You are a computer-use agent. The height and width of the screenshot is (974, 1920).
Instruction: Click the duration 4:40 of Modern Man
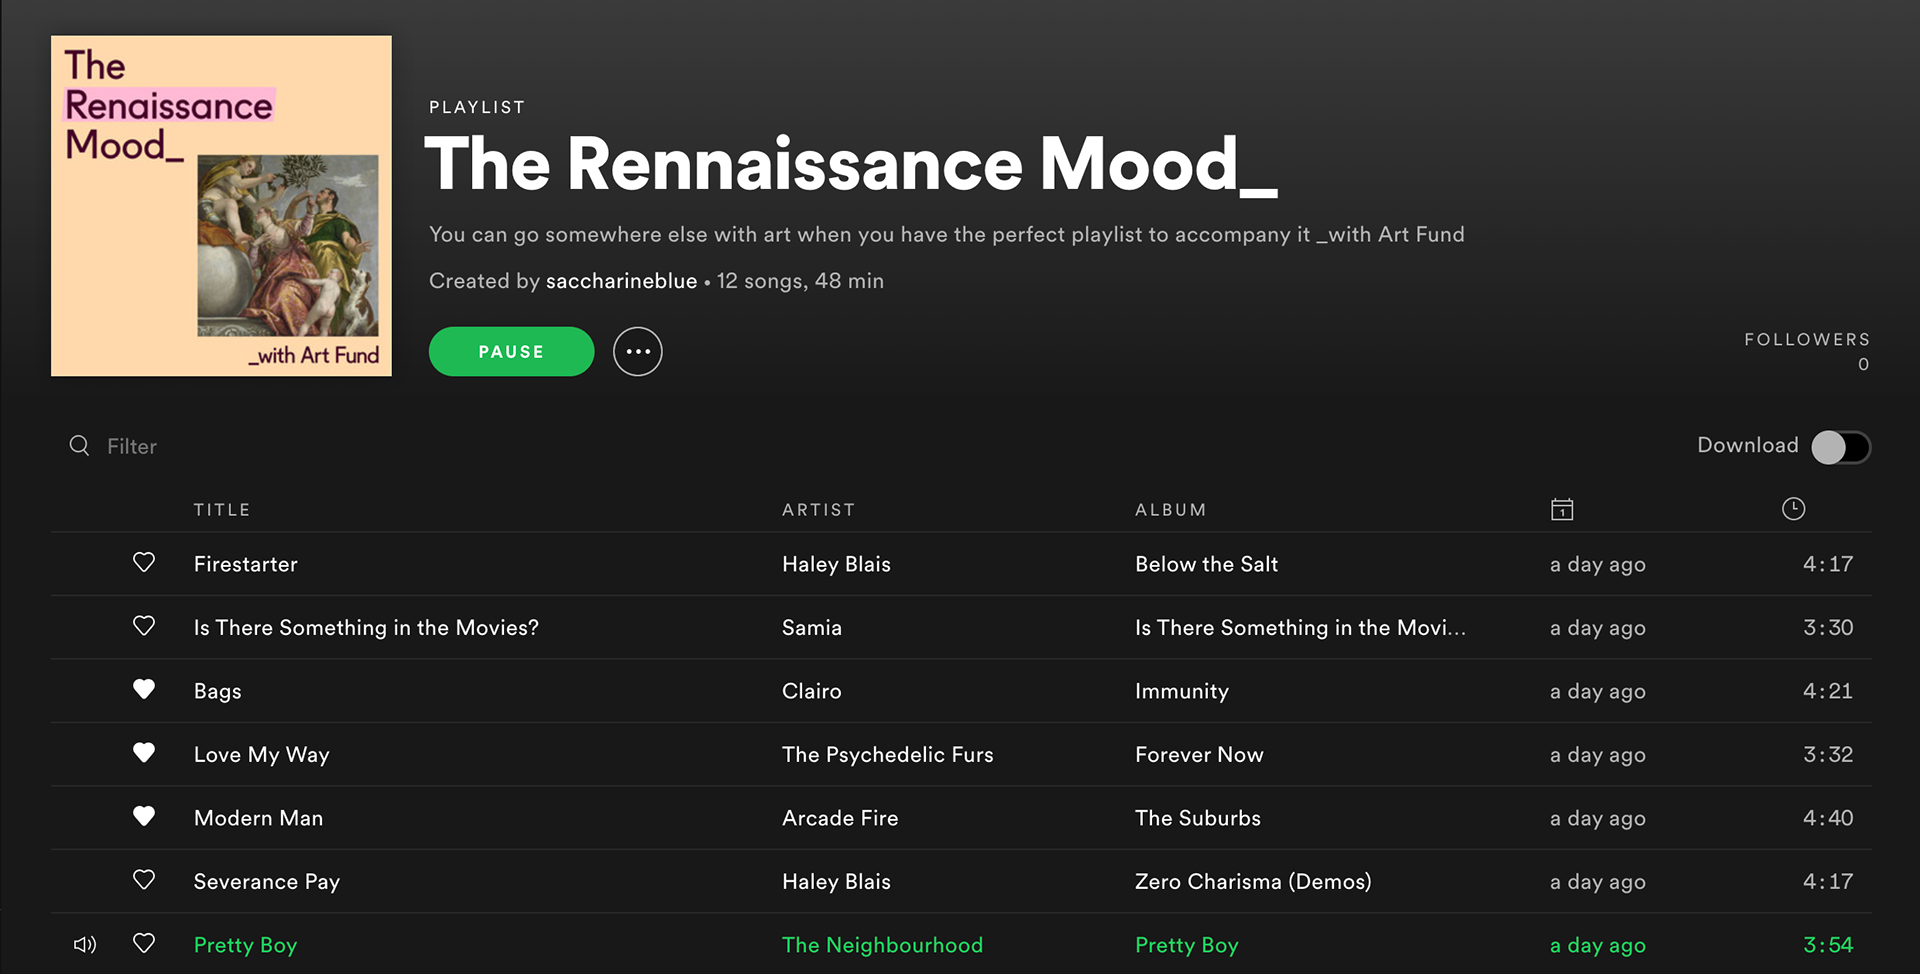coord(1828,818)
